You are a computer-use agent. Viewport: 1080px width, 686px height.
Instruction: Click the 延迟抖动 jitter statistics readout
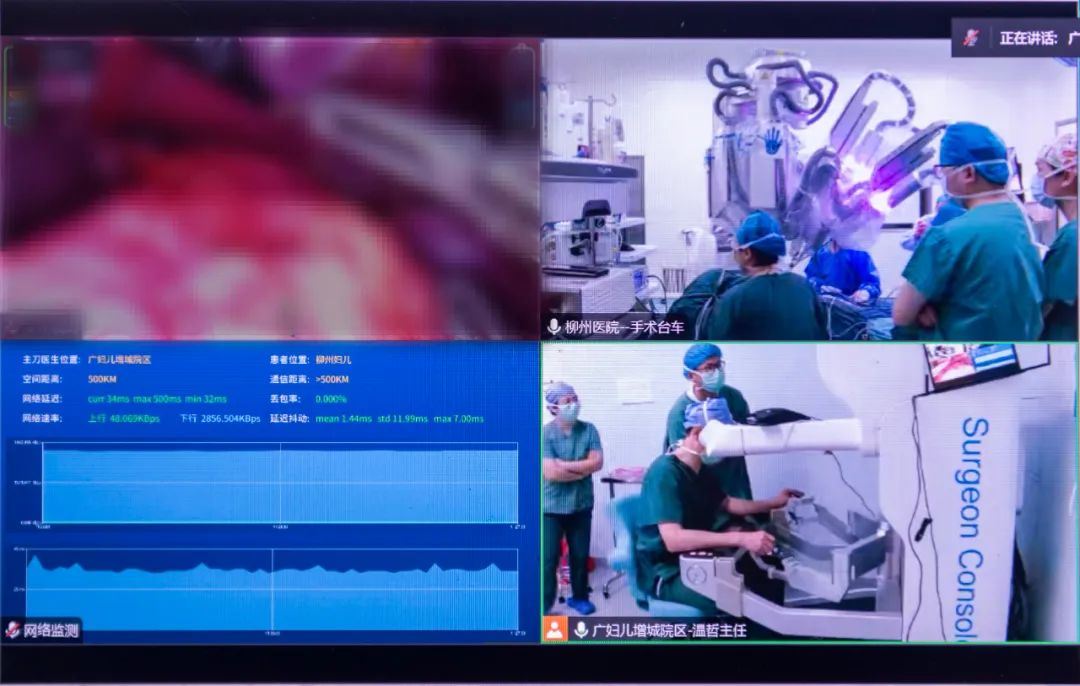click(399, 418)
